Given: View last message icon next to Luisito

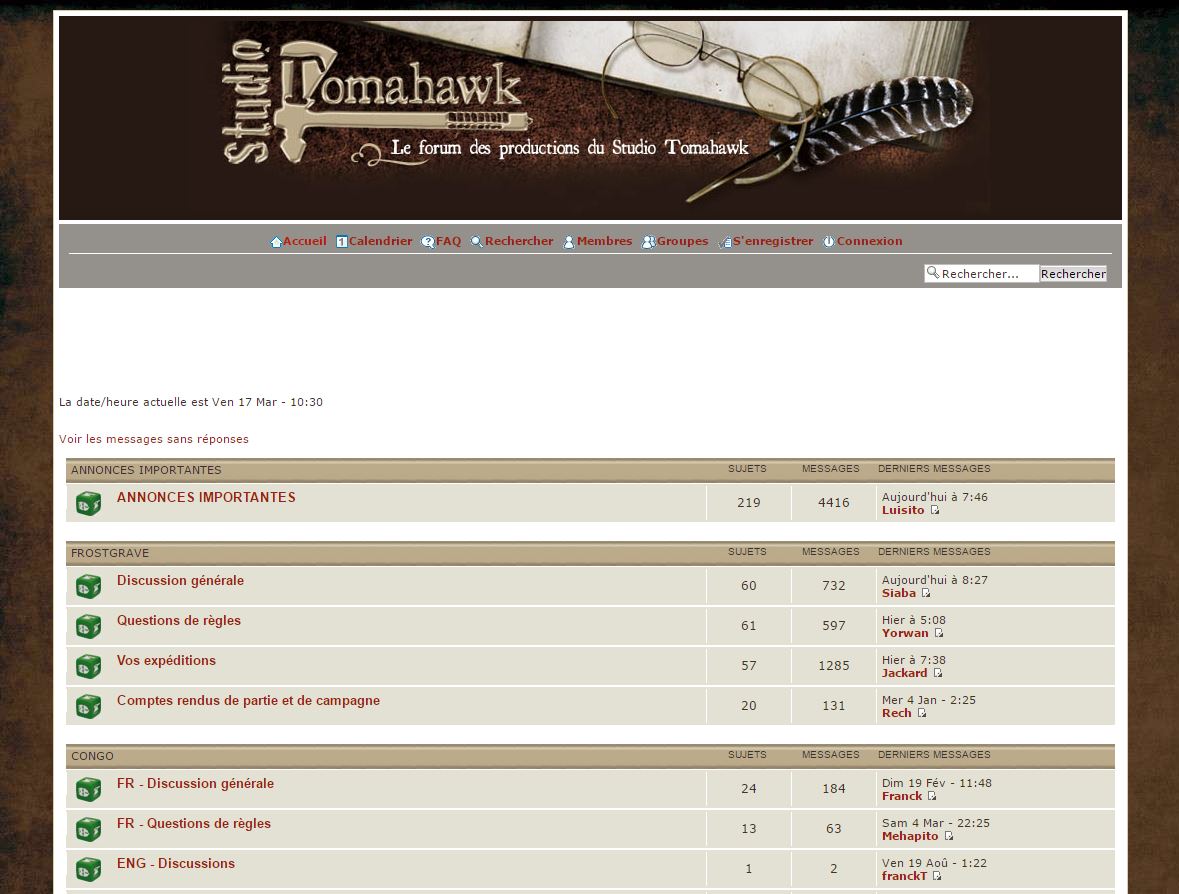Looking at the screenshot, I should (935, 510).
